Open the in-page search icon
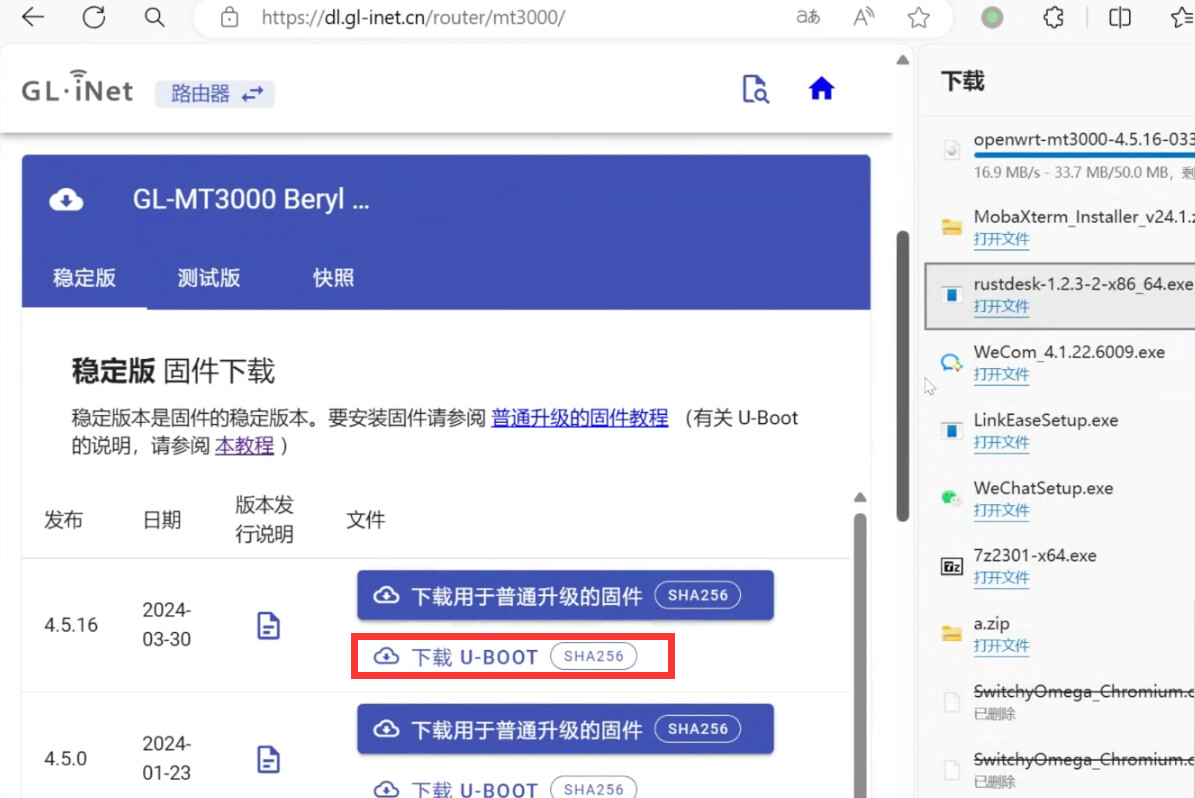This screenshot has height=798, width=1195. point(756,88)
